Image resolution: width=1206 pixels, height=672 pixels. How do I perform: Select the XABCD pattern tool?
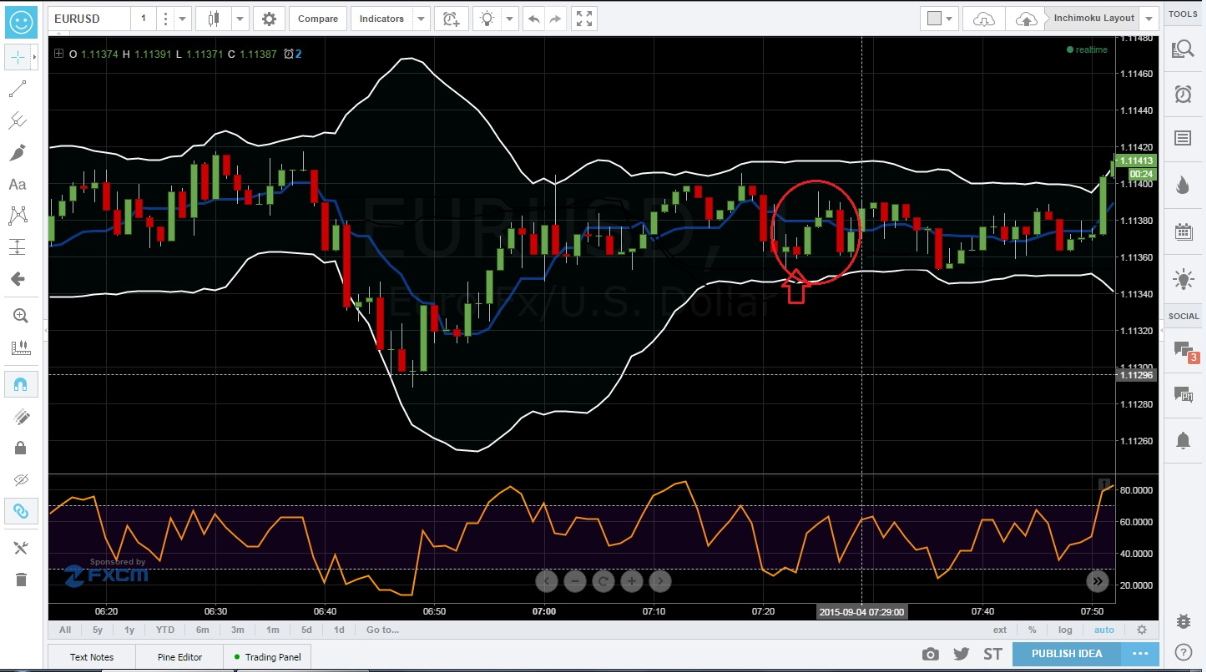click(x=18, y=215)
